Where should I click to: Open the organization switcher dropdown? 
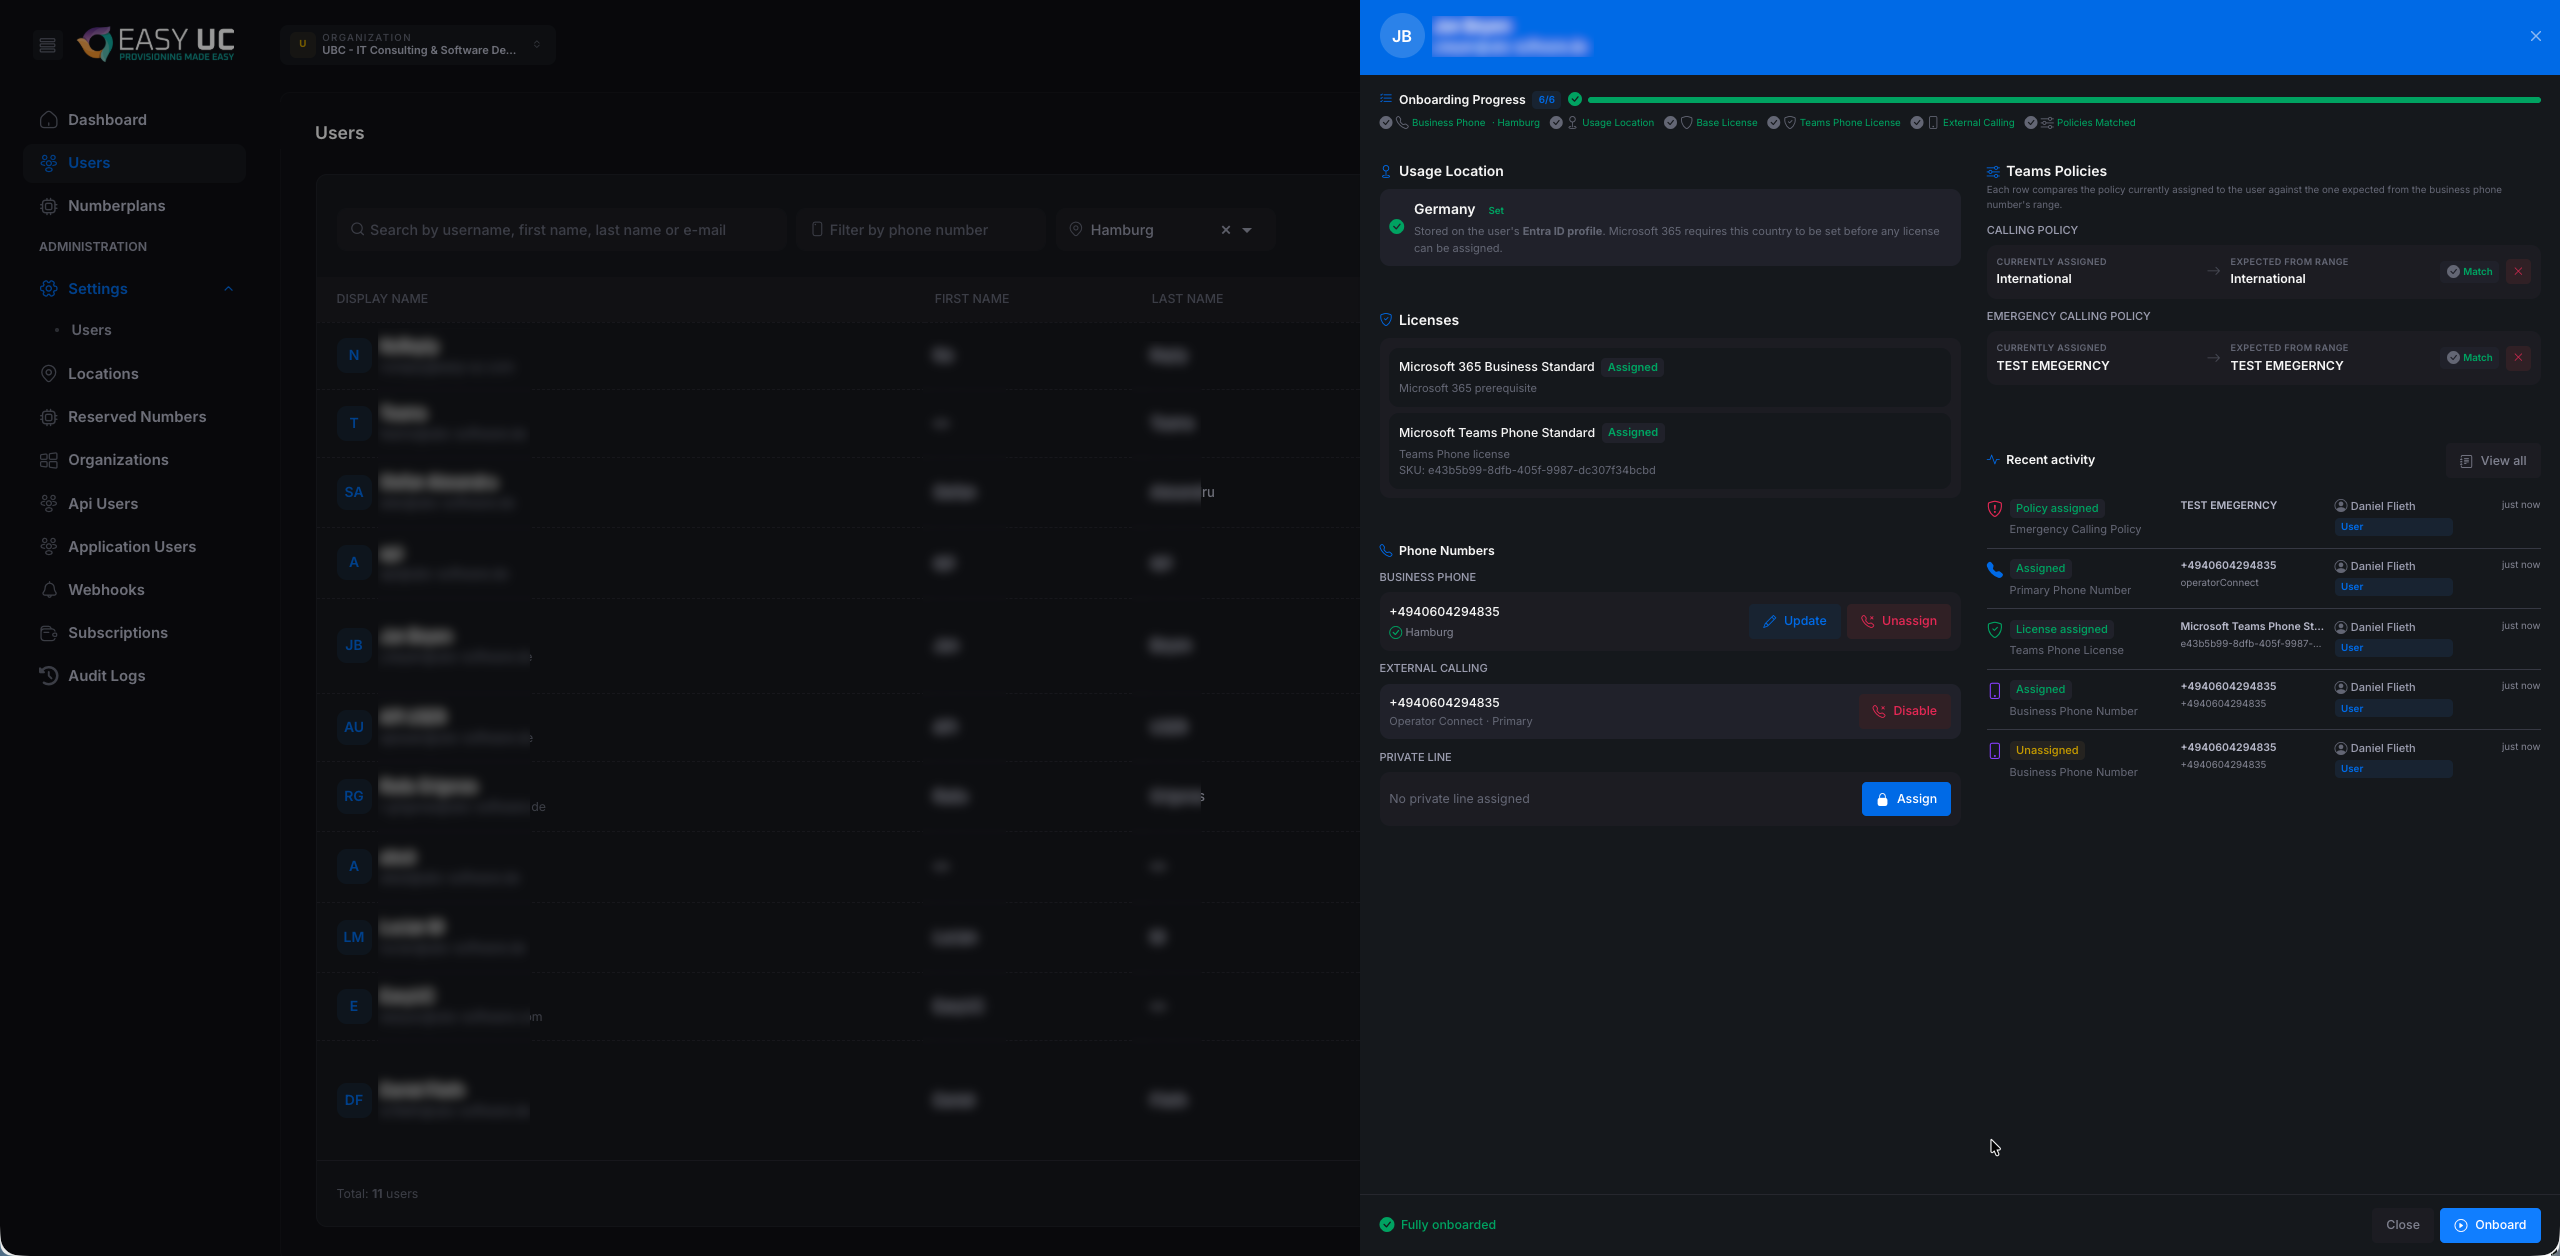click(418, 45)
